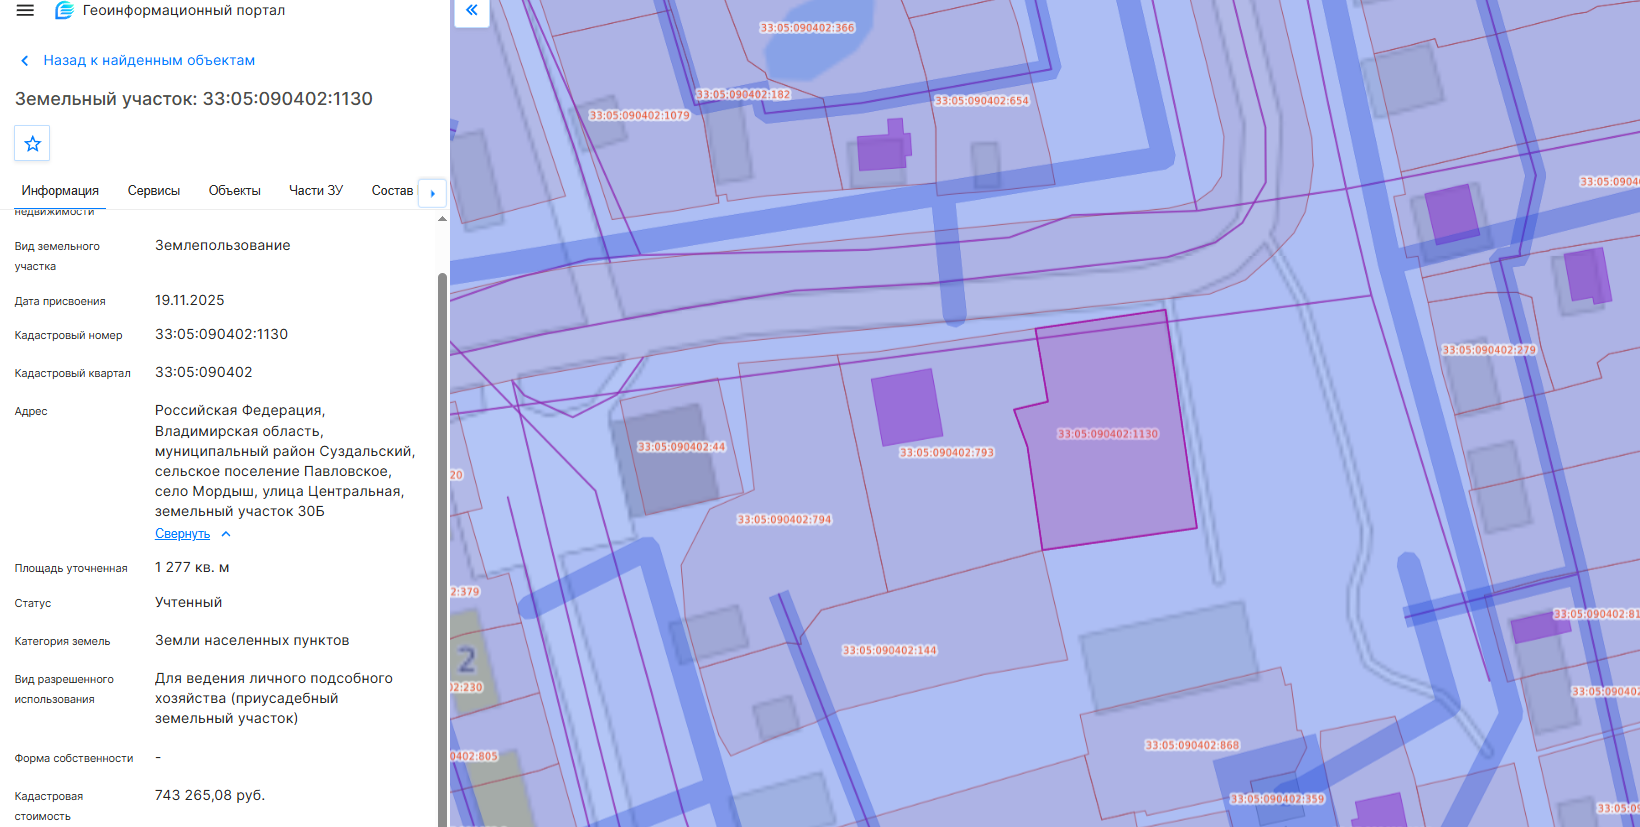Click the chevron next to Свернуть
1640x827 pixels.
tap(226, 534)
